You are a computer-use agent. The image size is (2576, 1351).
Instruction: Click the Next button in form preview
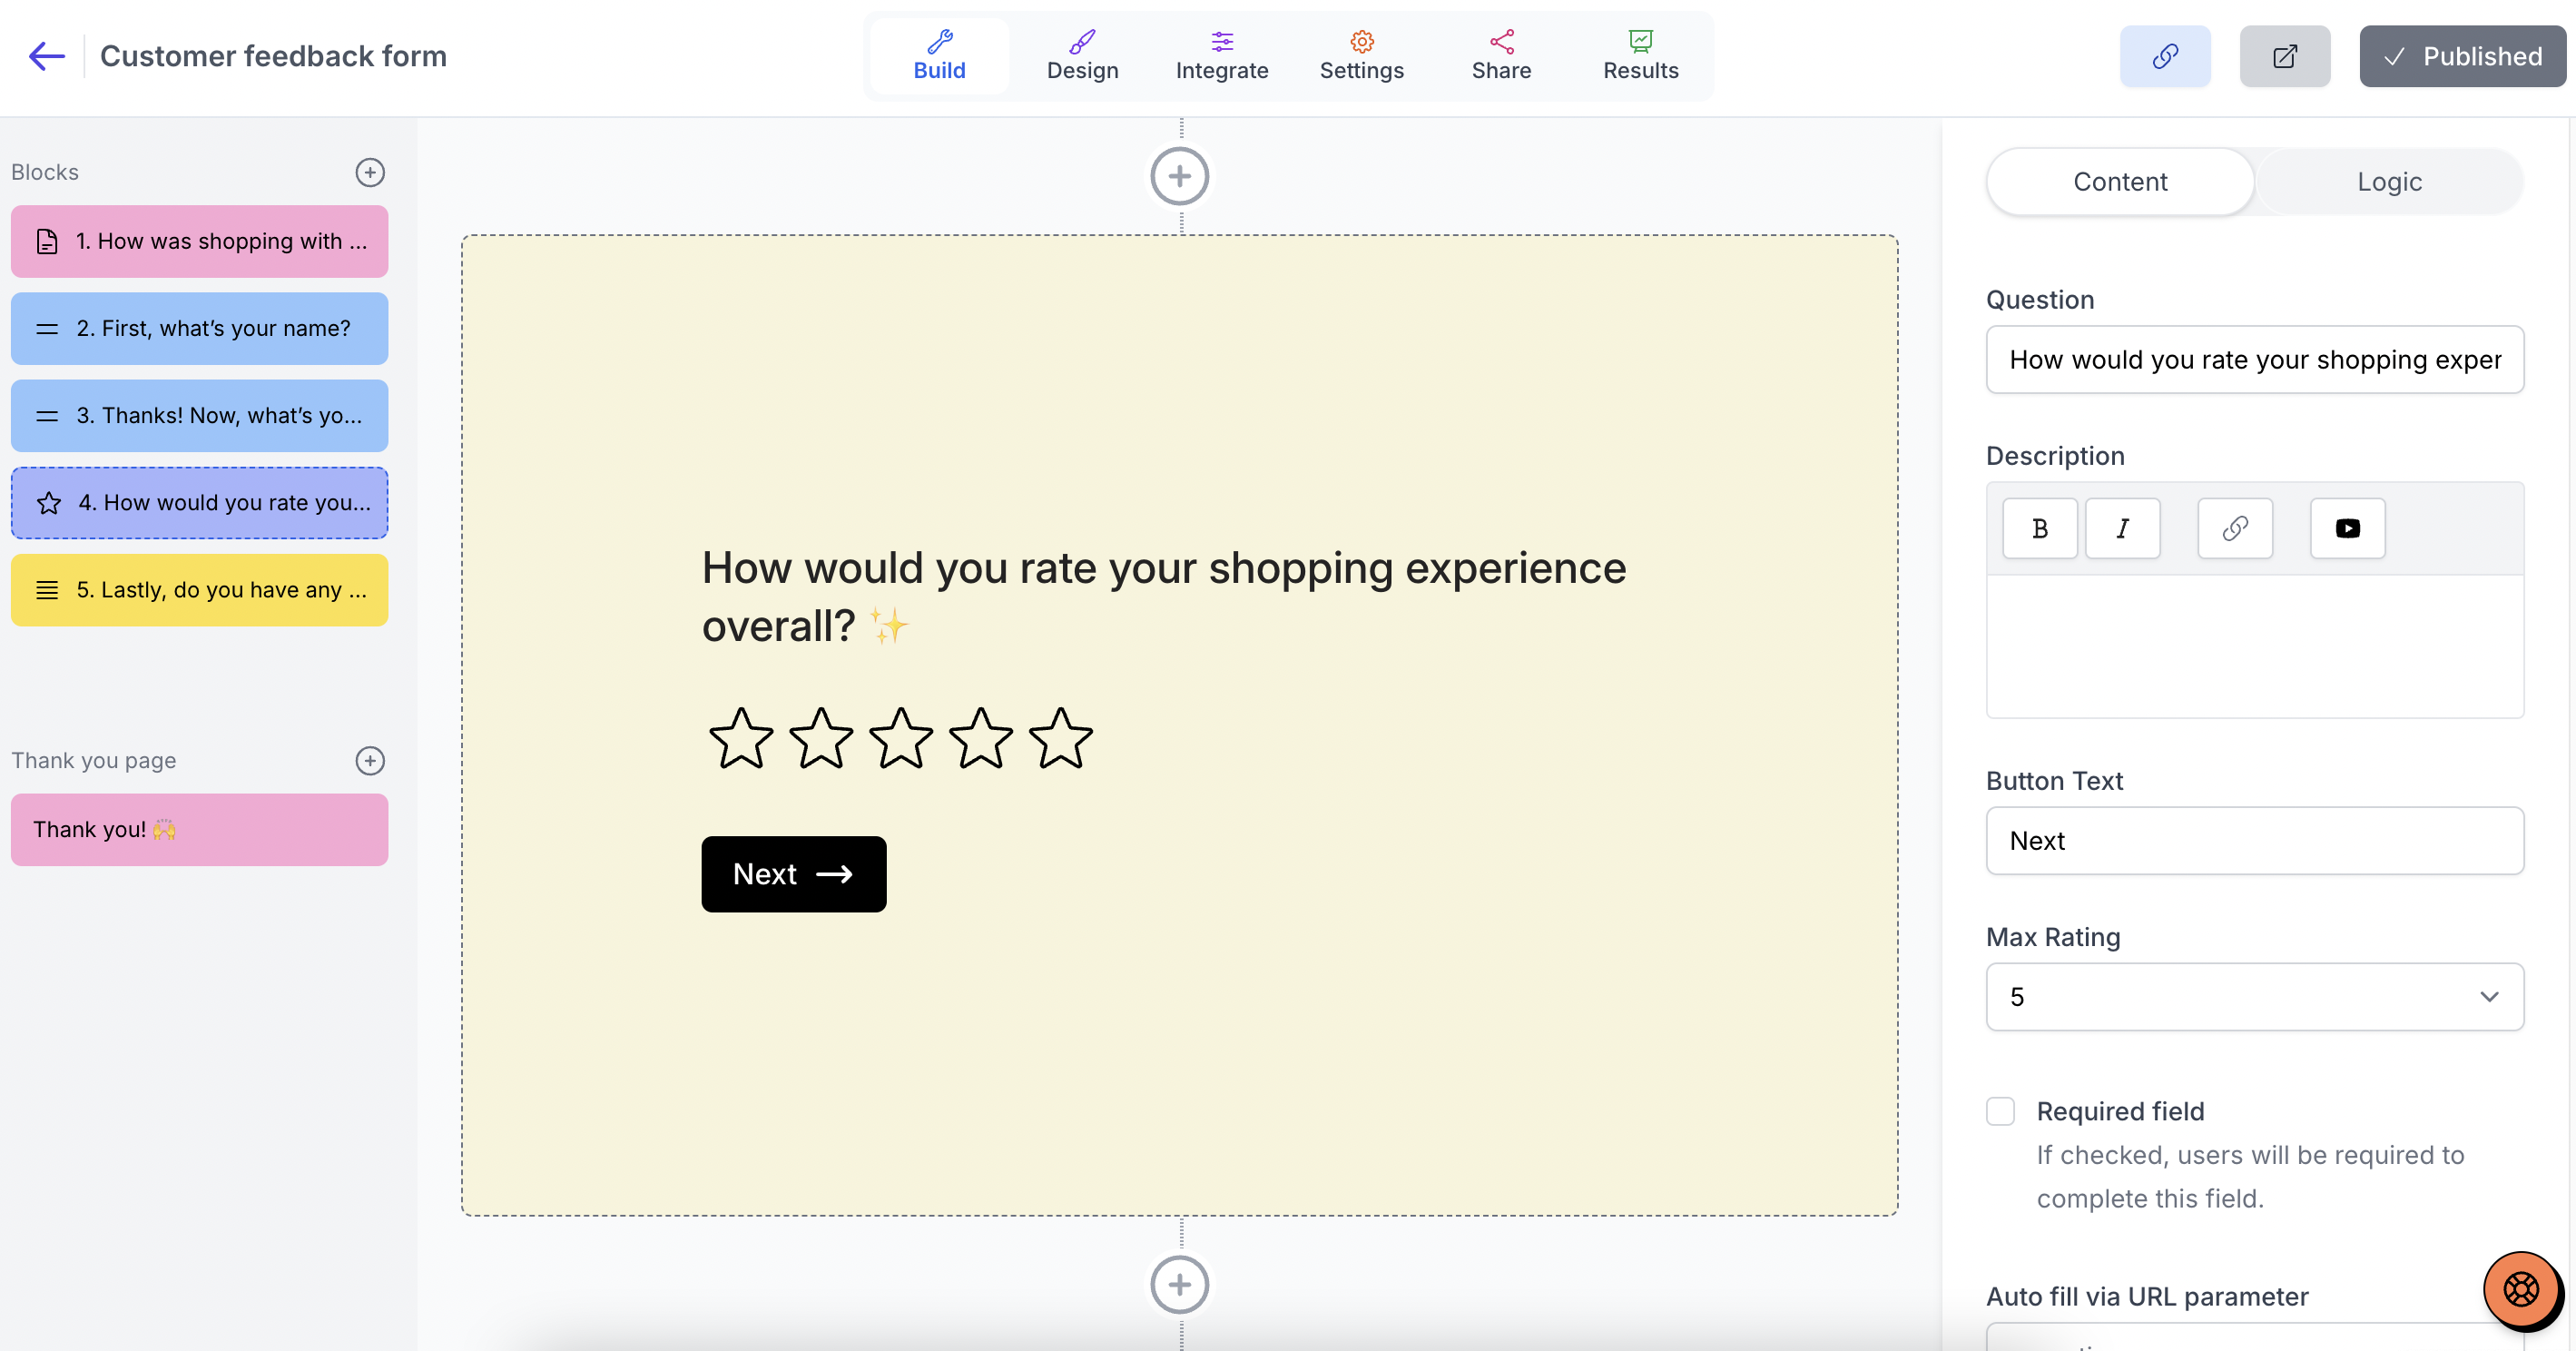[x=794, y=874]
